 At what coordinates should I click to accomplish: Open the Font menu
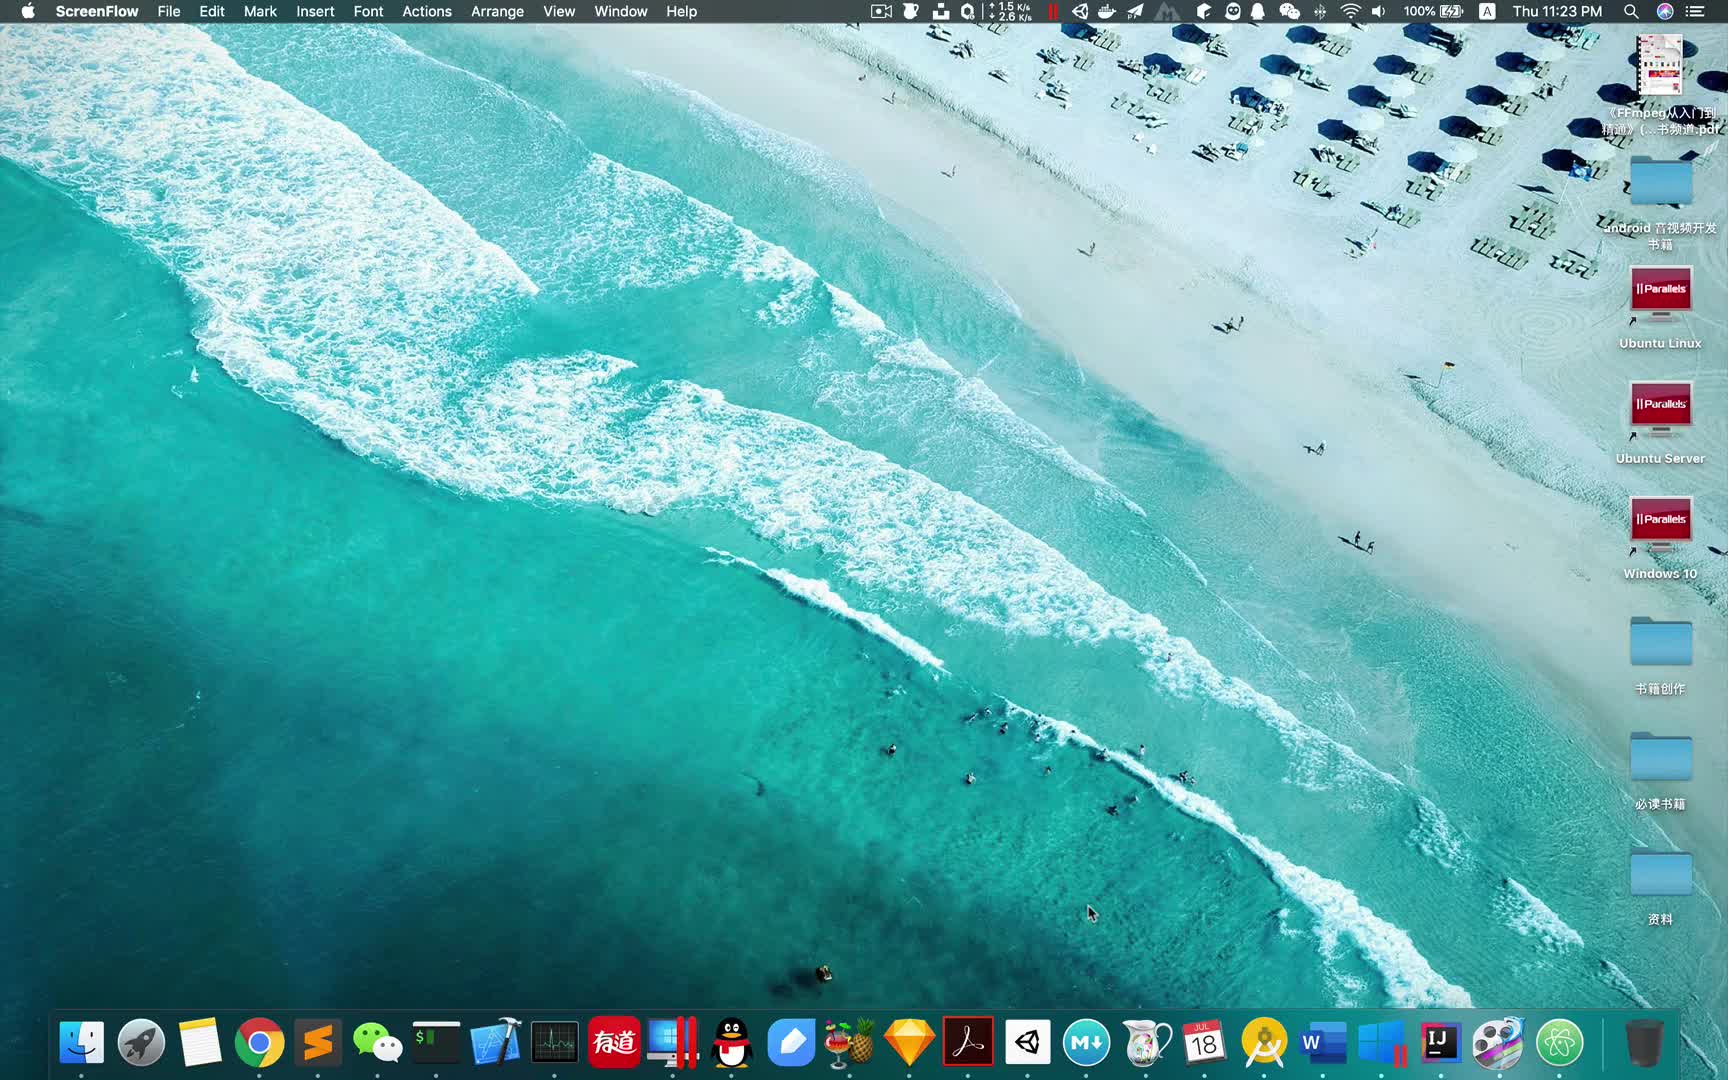click(x=368, y=11)
